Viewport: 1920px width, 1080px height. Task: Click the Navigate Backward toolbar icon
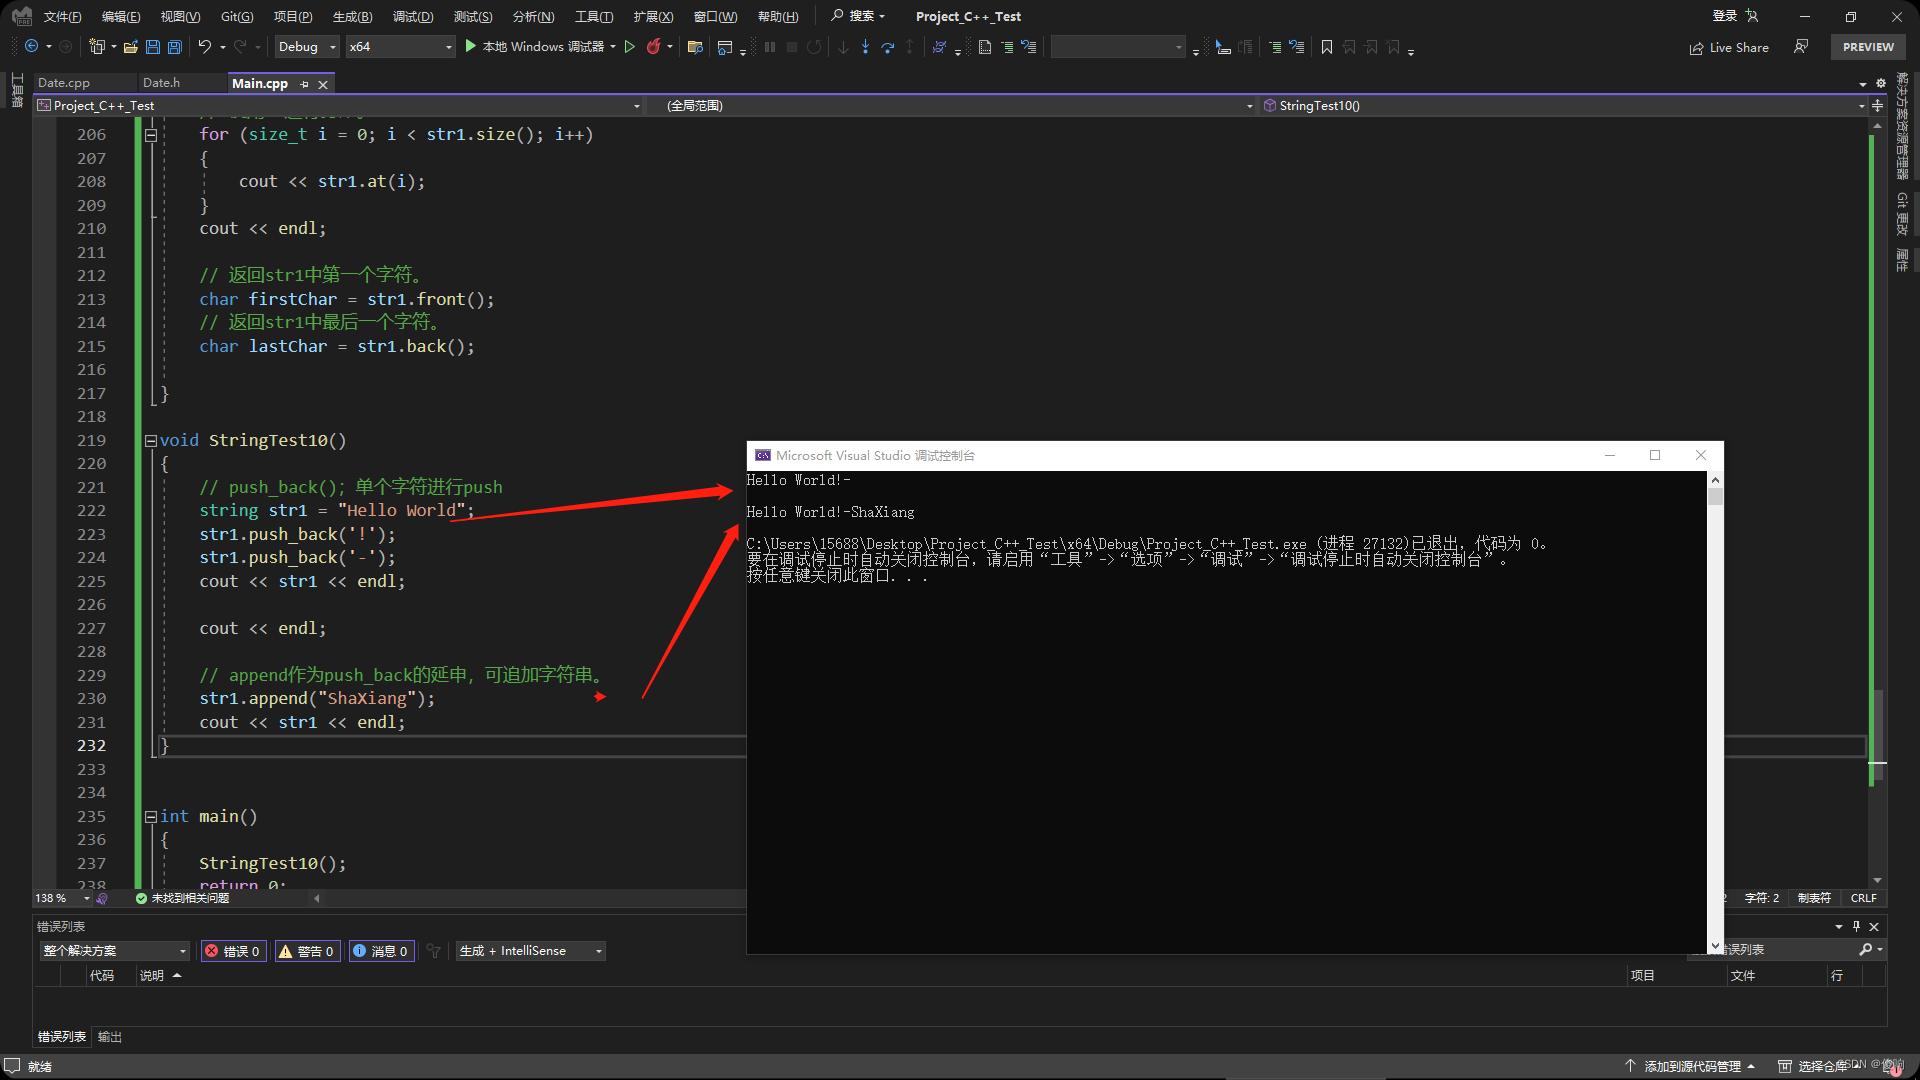[32, 47]
